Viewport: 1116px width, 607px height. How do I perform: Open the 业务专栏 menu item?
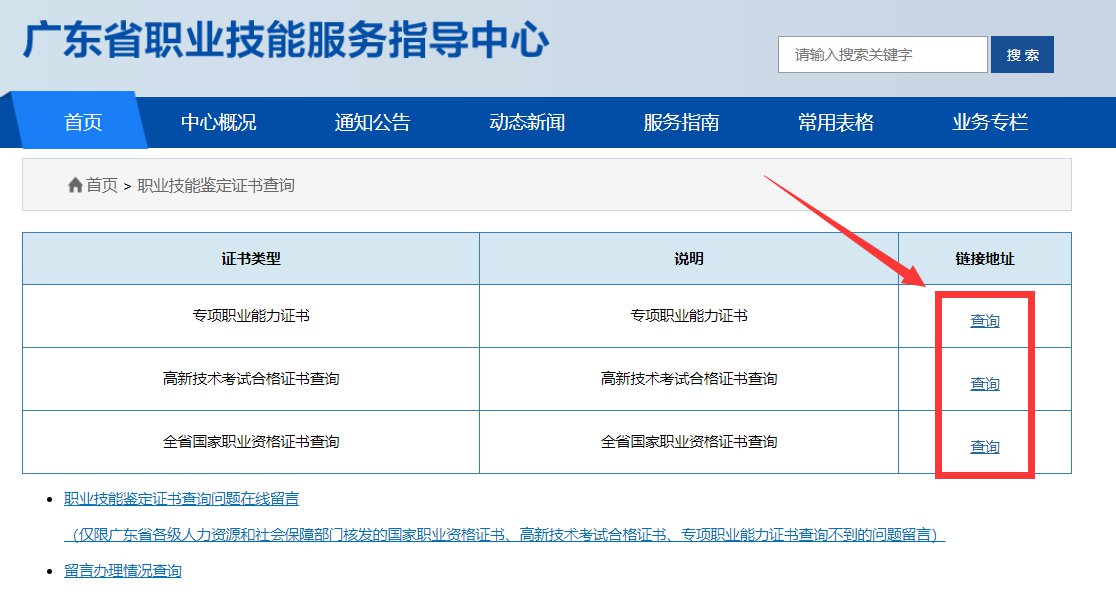(x=990, y=122)
